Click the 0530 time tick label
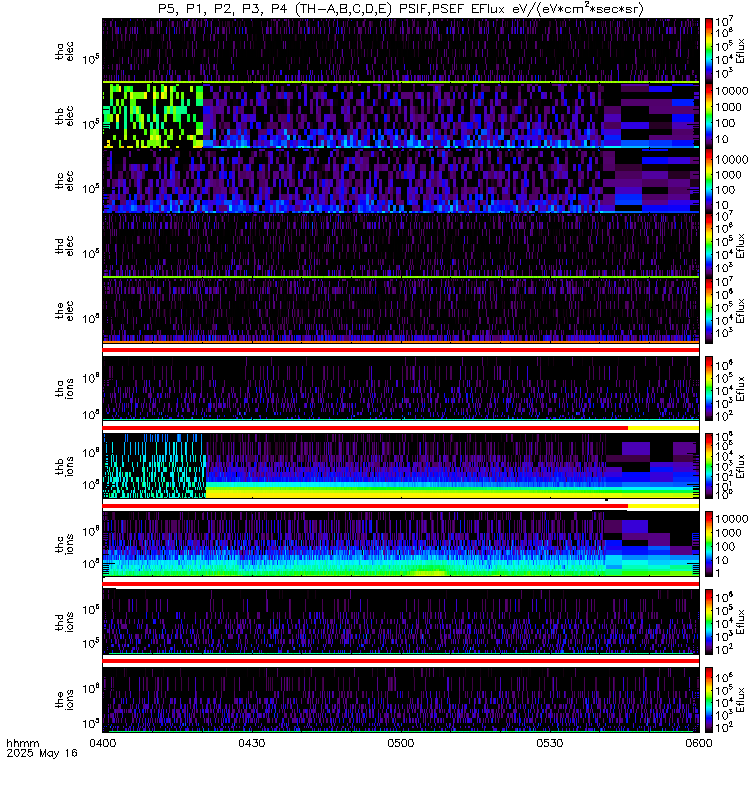Image resolution: width=750 pixels, height=800 pixels. pos(549,743)
